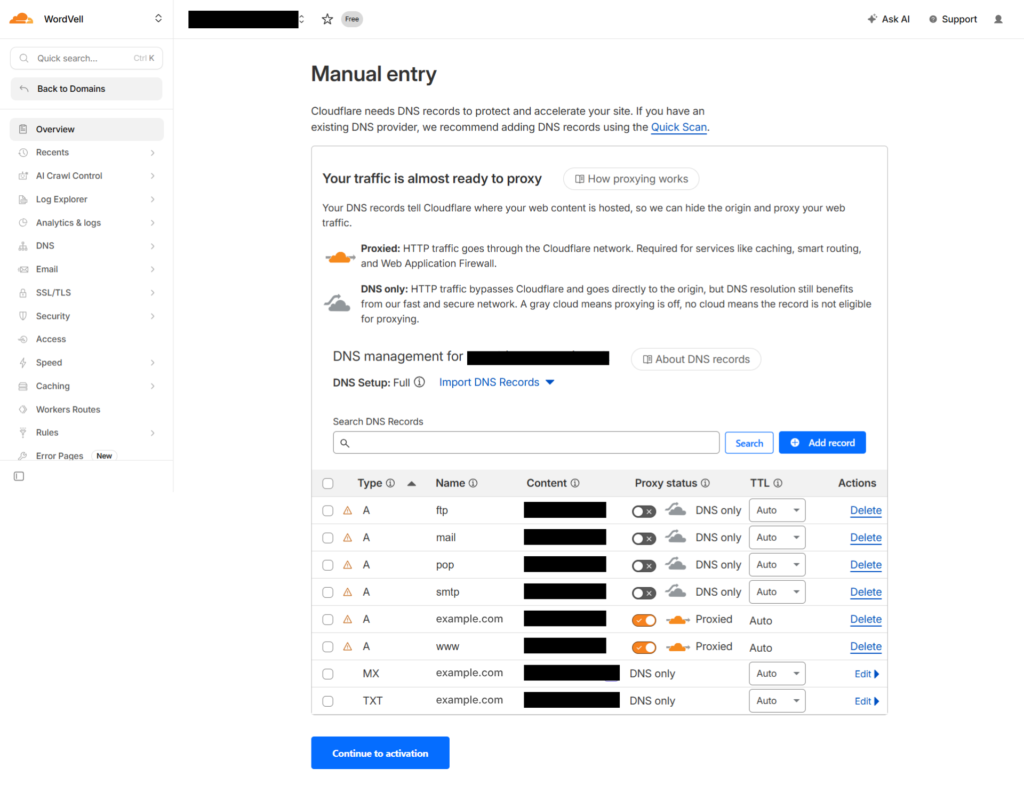
Task: Open Ask AI from the top bar
Action: coord(888,18)
